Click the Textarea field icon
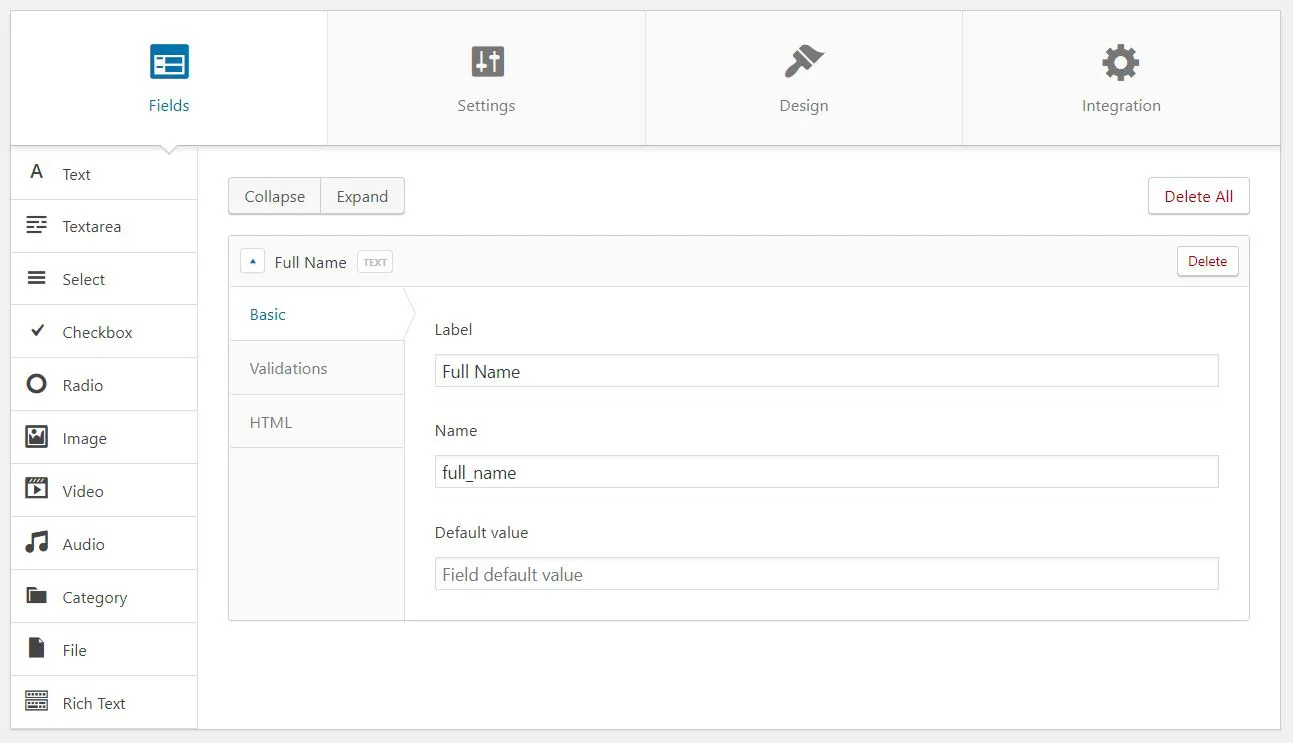 37,225
